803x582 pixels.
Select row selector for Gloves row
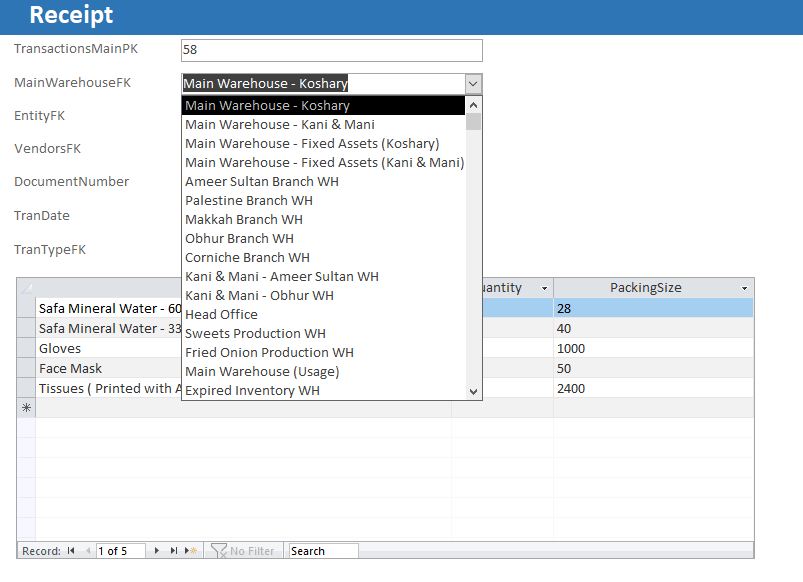26,348
